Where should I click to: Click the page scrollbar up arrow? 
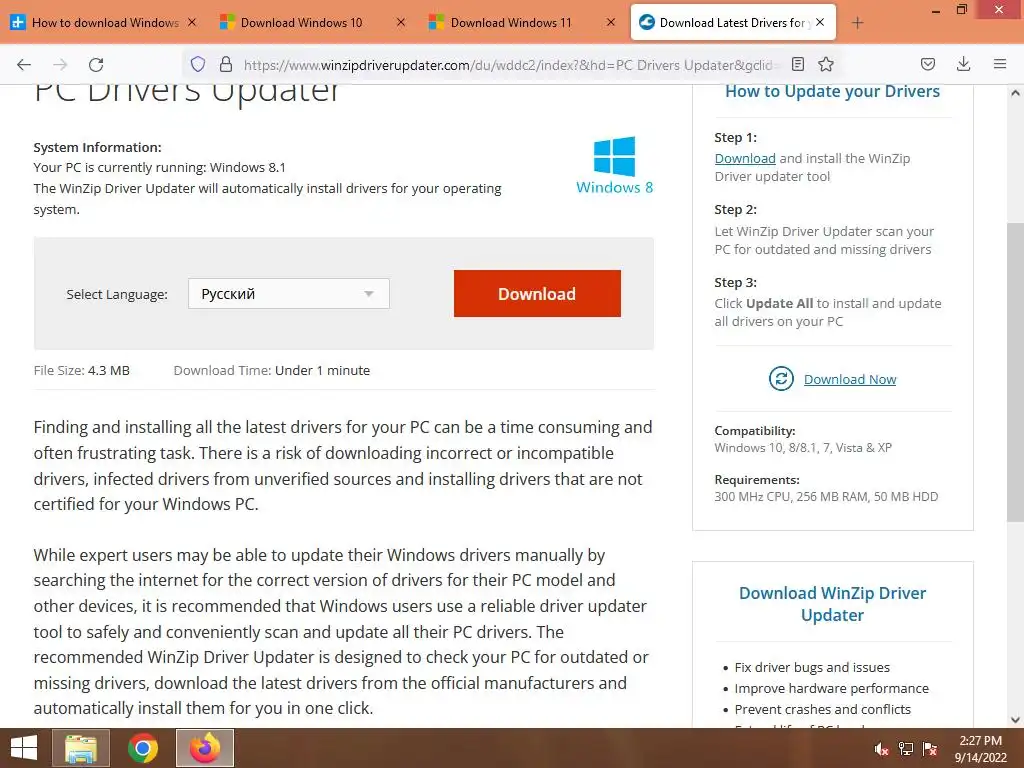coord(1015,93)
